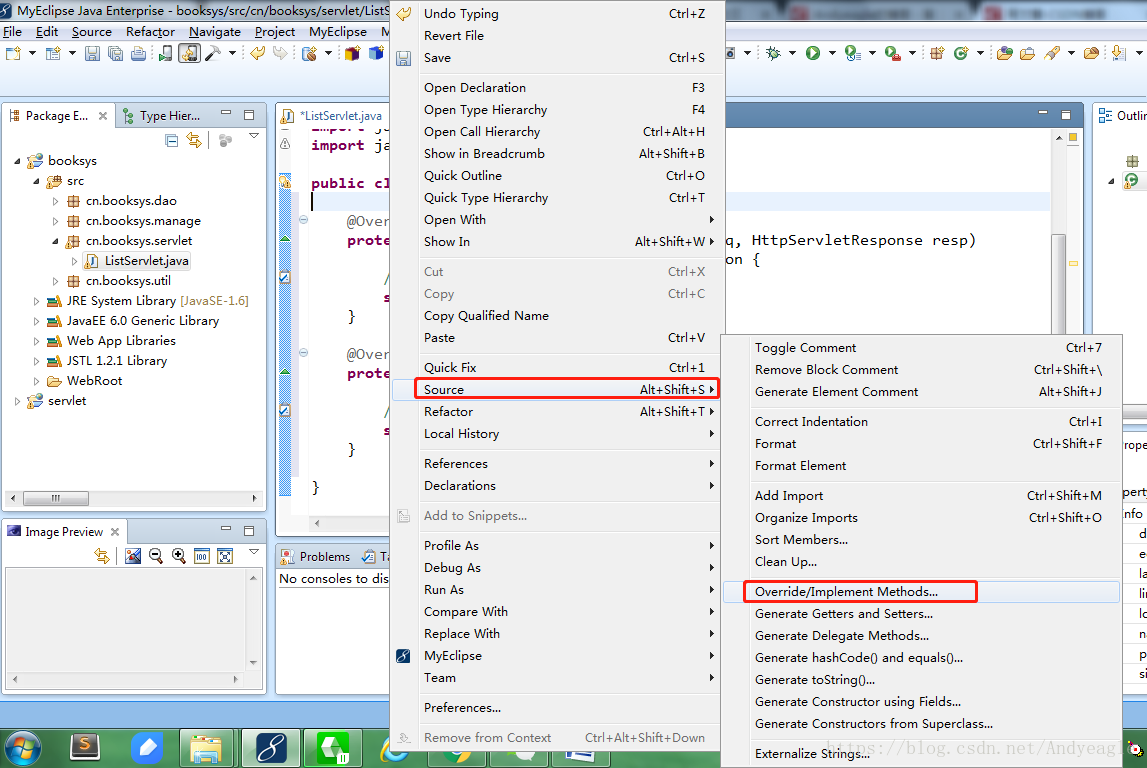Image resolution: width=1147 pixels, height=768 pixels.
Task: Click the Package Explorer horizontal scrollbar thumb
Action: 56,498
